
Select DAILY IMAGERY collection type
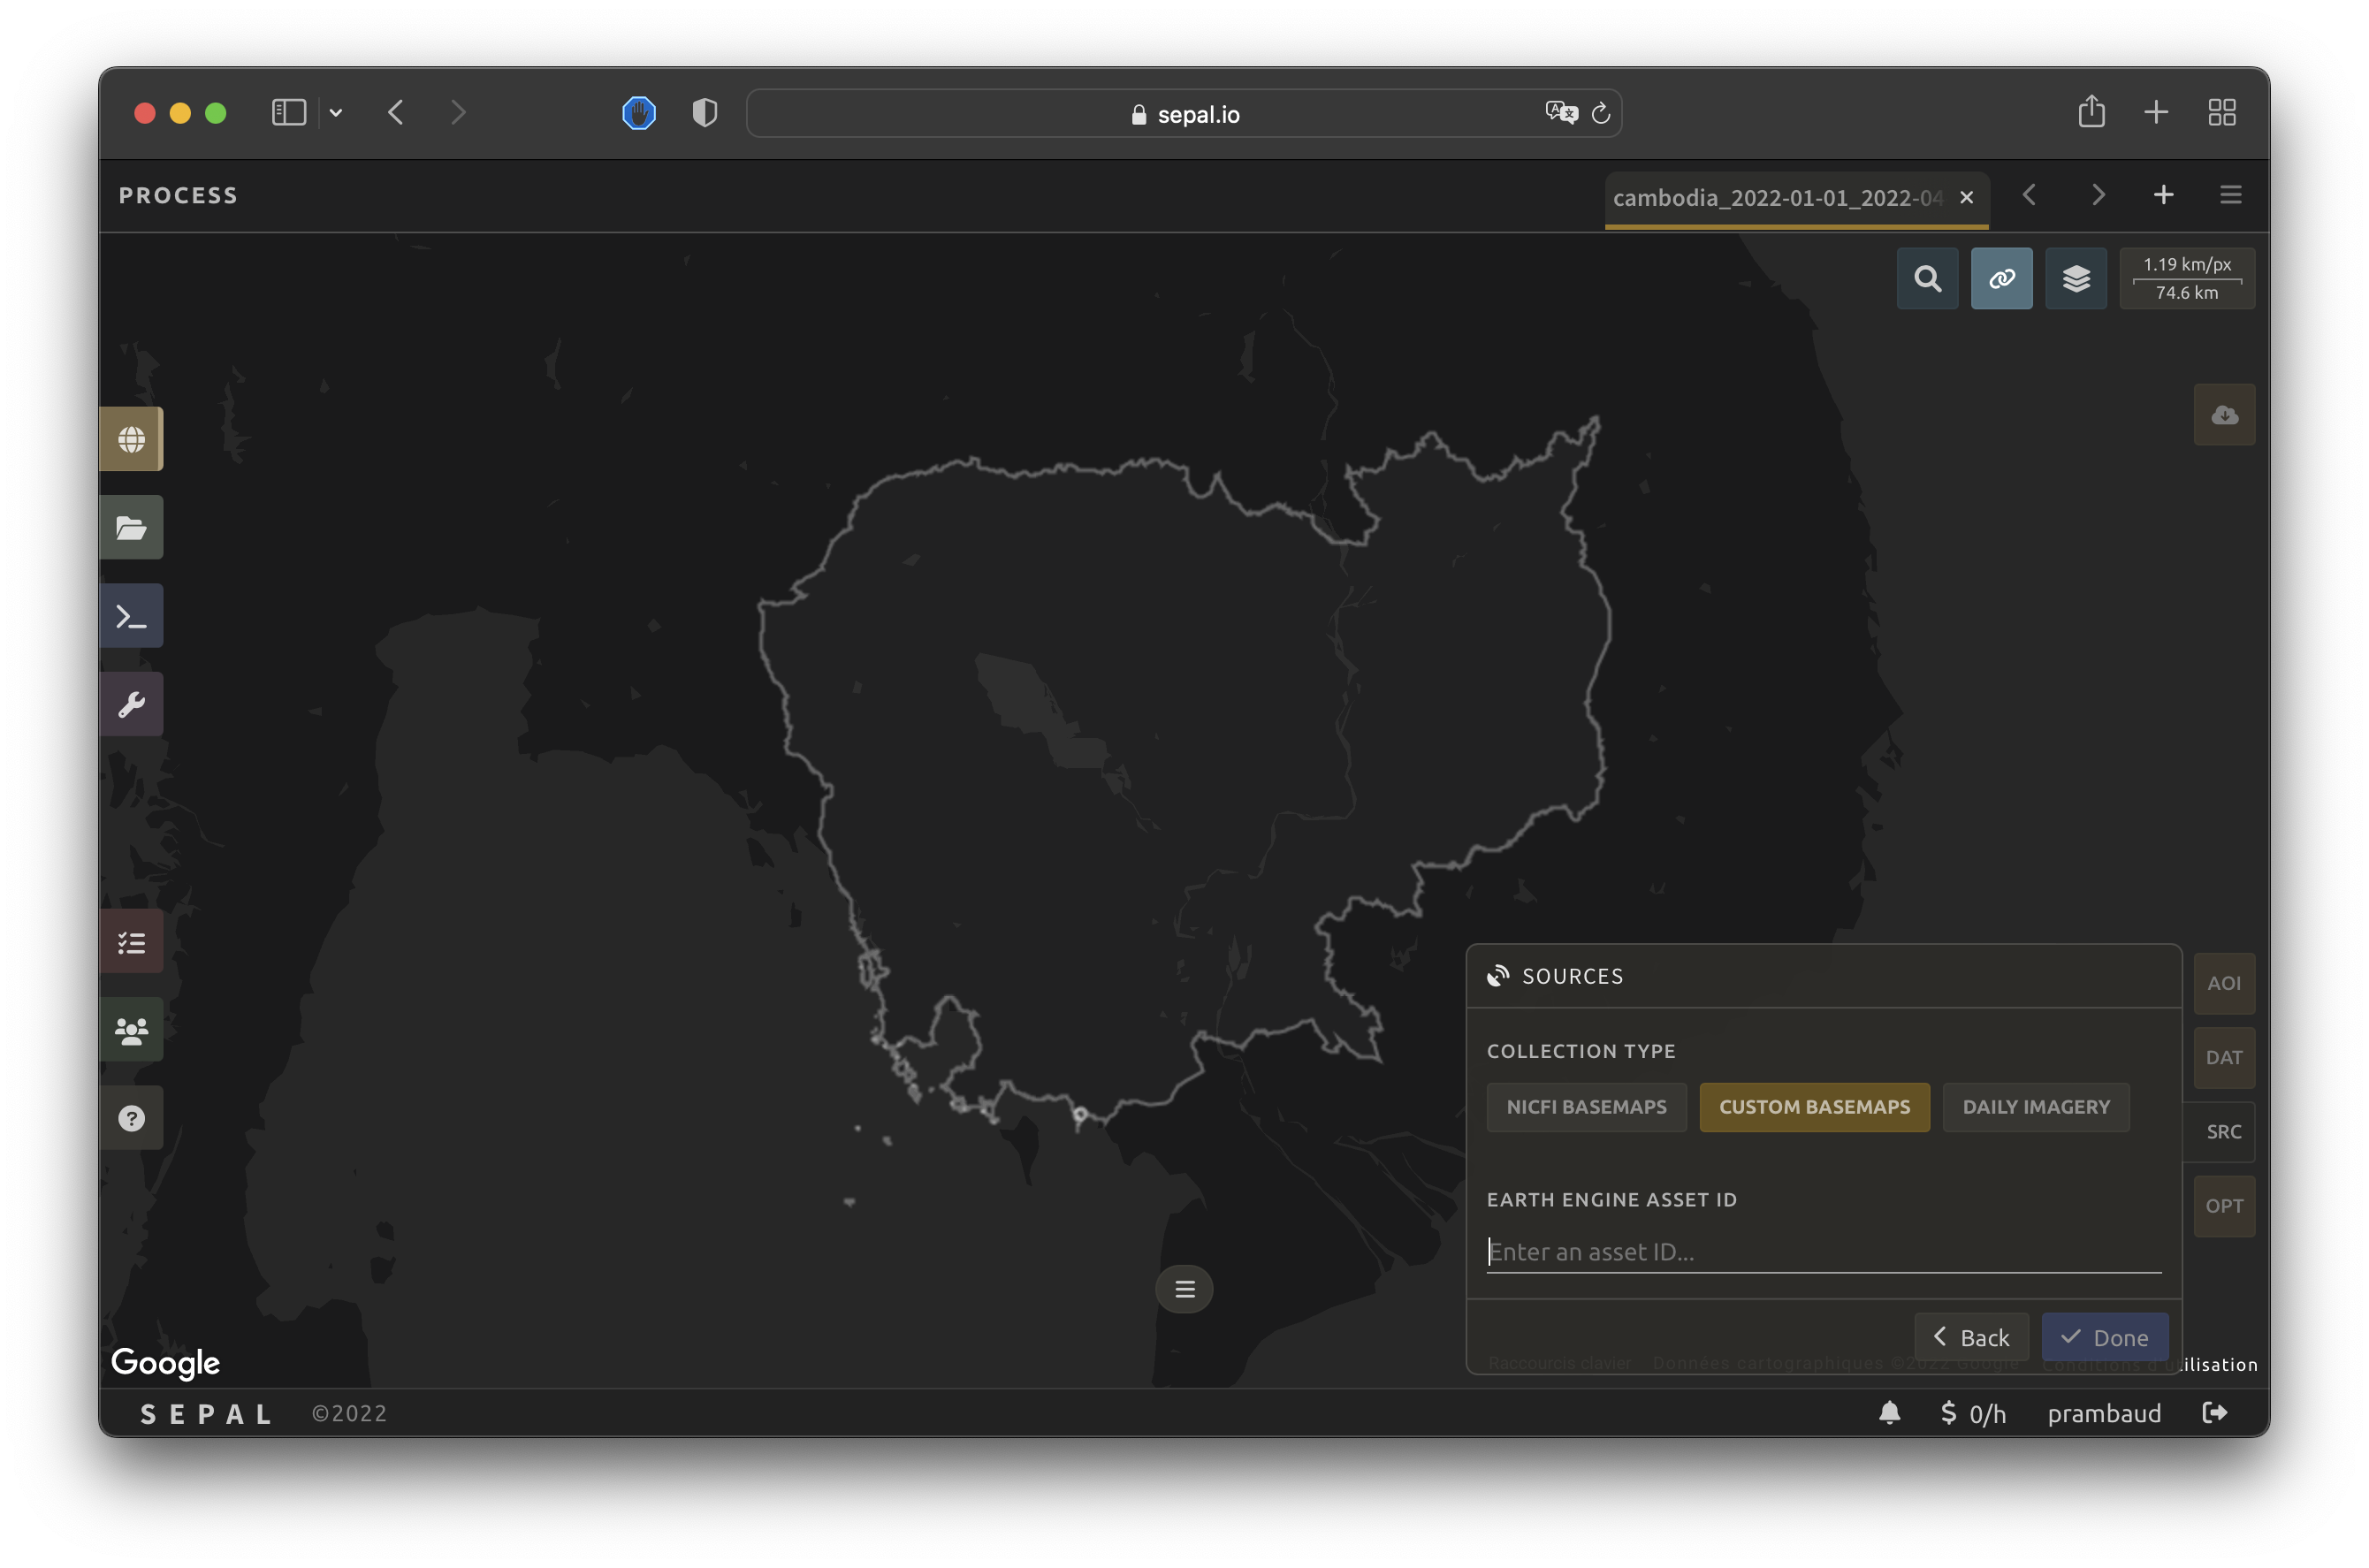[x=2035, y=1107]
